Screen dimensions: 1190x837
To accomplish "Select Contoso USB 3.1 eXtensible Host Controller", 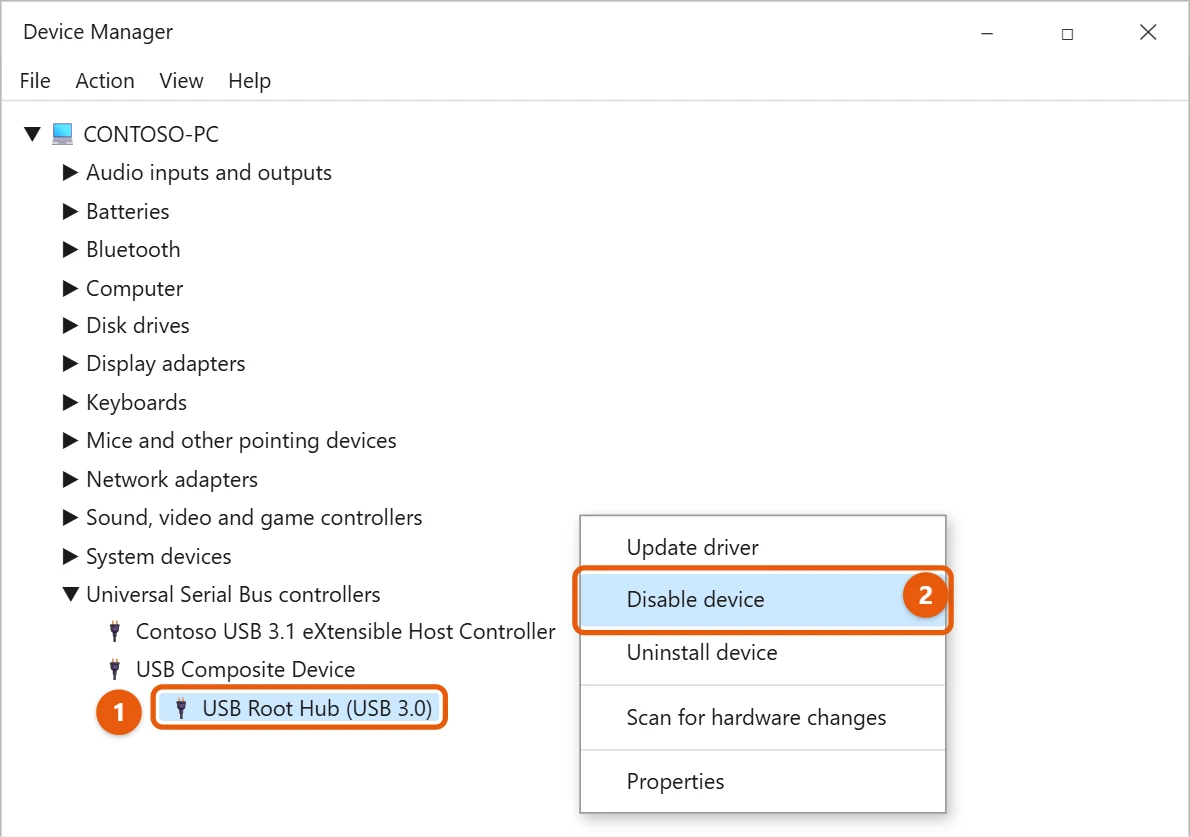I will (345, 631).
